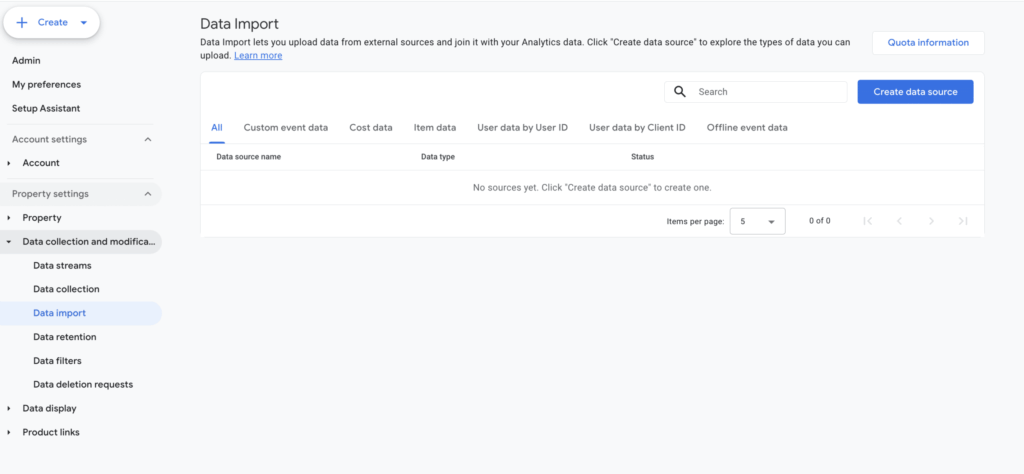Screen dimensions: 1024x474
Task: Go to the next page arrow
Action: 931,221
